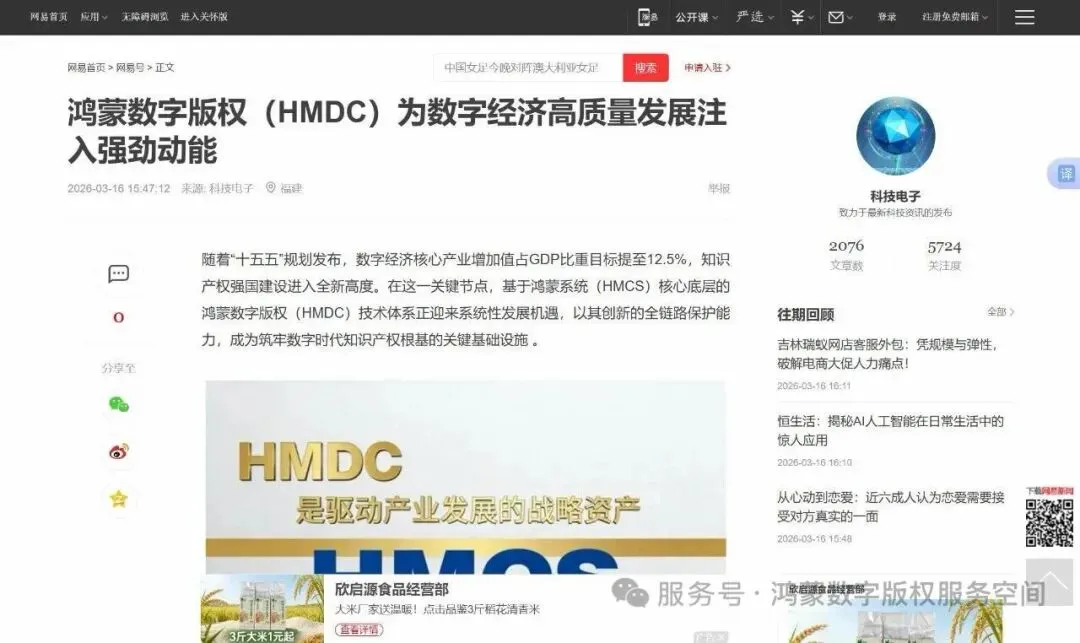Click 举报 report link
Image resolution: width=1080 pixels, height=643 pixels.
(x=719, y=188)
